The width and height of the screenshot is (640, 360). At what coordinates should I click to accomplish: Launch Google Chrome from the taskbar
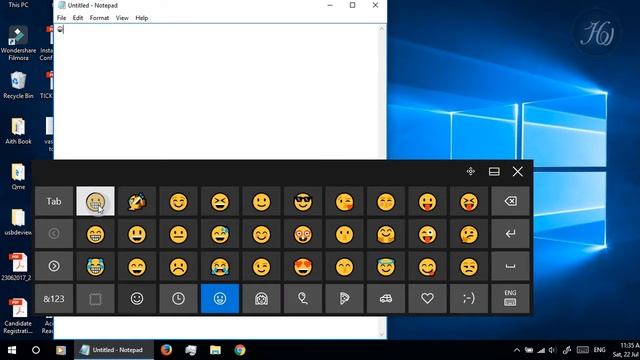pyautogui.click(x=240, y=350)
